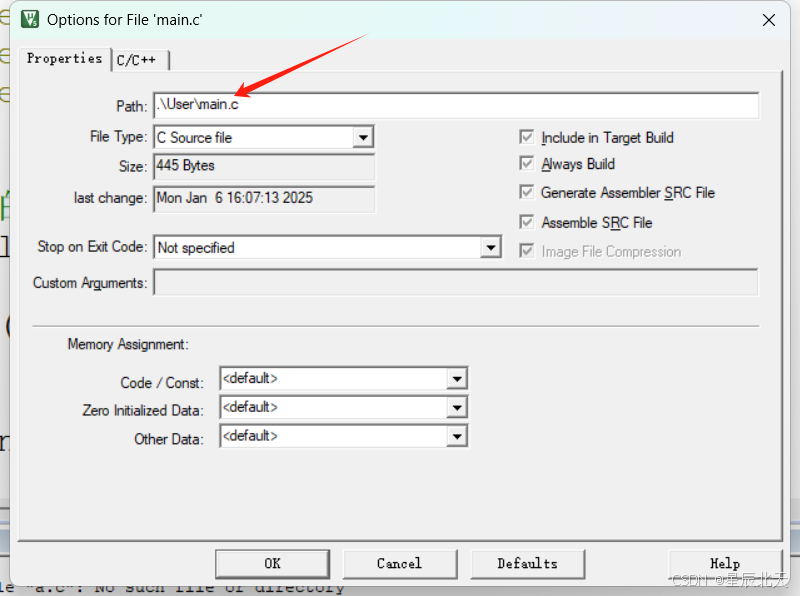Click the last change date field

(264, 198)
